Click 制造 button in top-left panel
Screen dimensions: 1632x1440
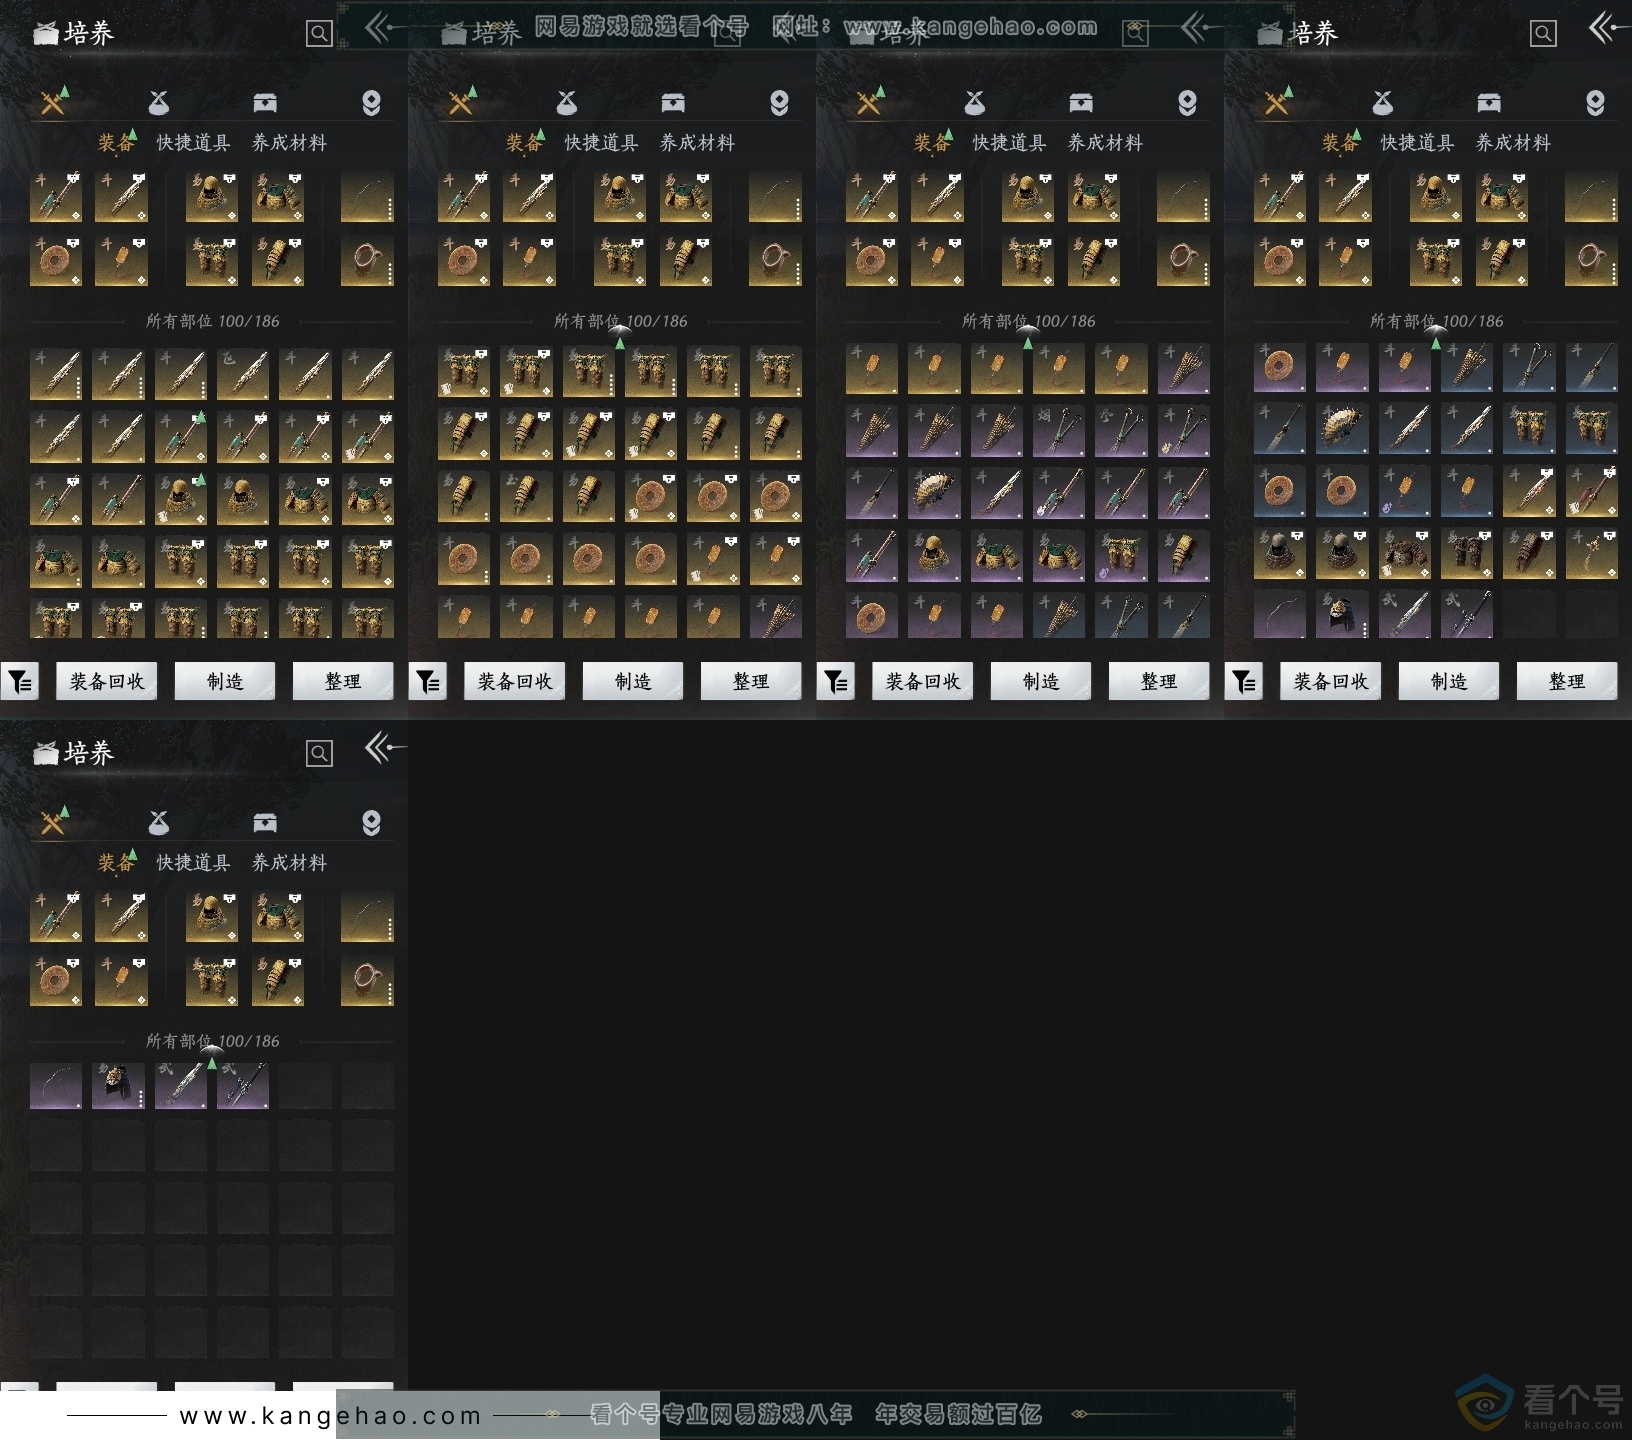(225, 682)
